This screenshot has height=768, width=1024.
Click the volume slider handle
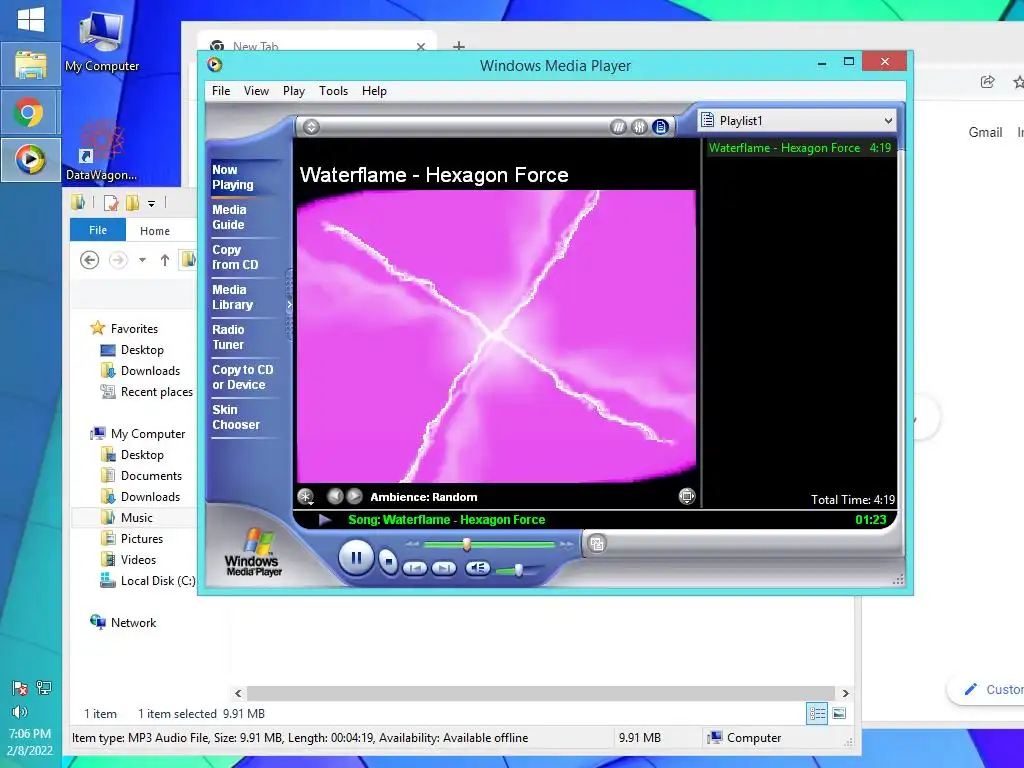coord(519,570)
